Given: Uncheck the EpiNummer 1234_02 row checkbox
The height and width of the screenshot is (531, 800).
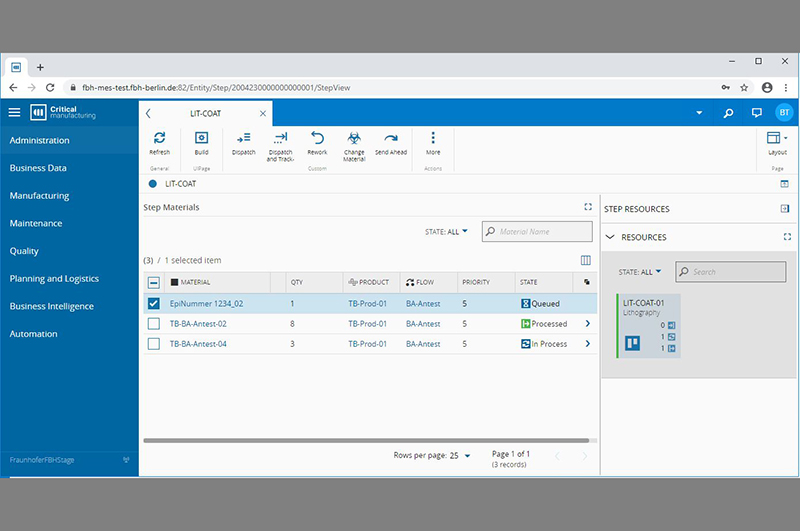Looking at the screenshot, I should [x=154, y=303].
